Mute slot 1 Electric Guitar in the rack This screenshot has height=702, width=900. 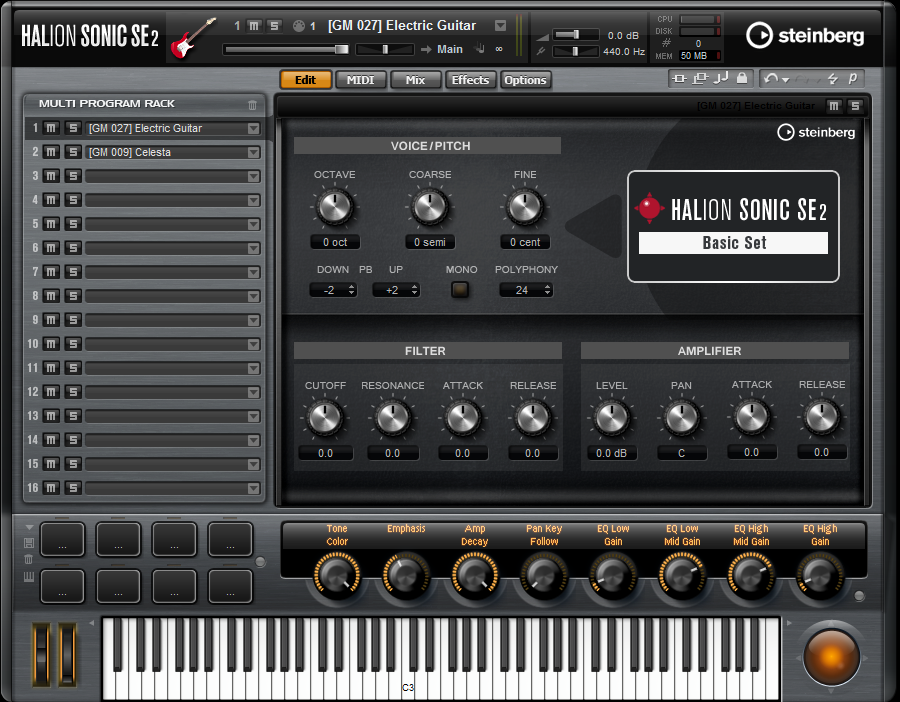click(x=51, y=128)
